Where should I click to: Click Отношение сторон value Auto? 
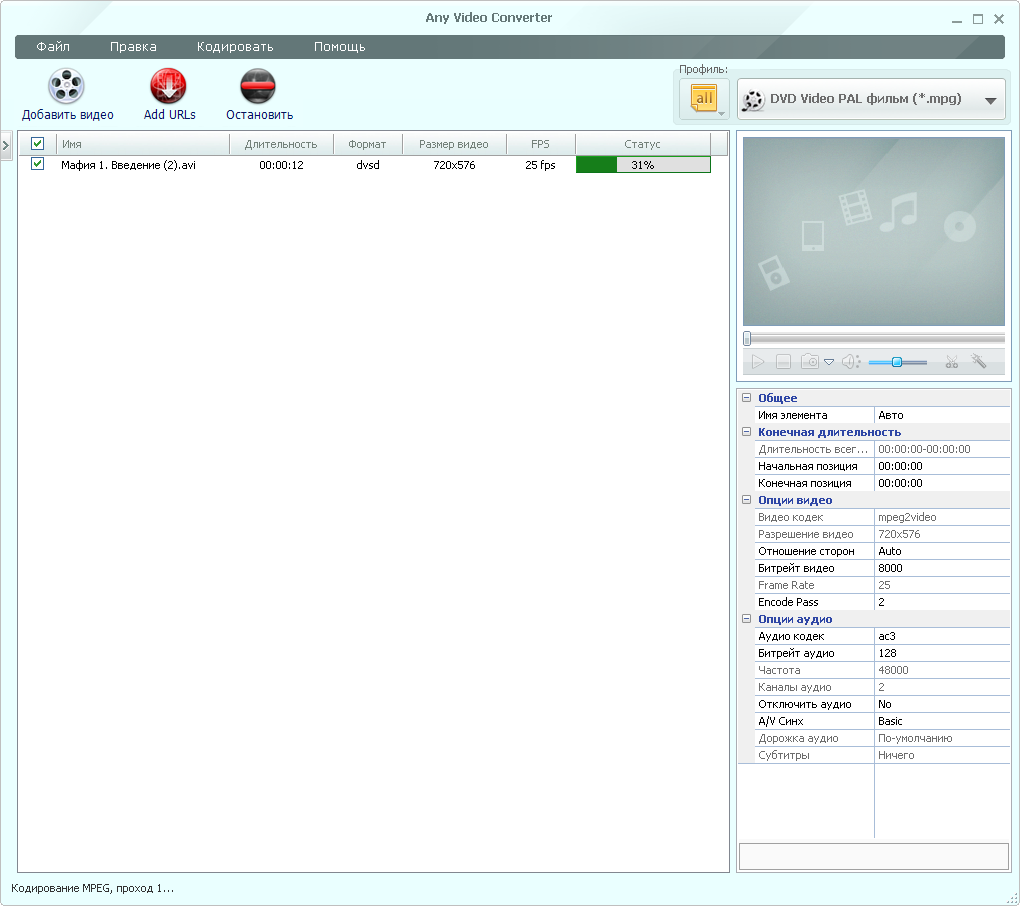click(x=942, y=551)
